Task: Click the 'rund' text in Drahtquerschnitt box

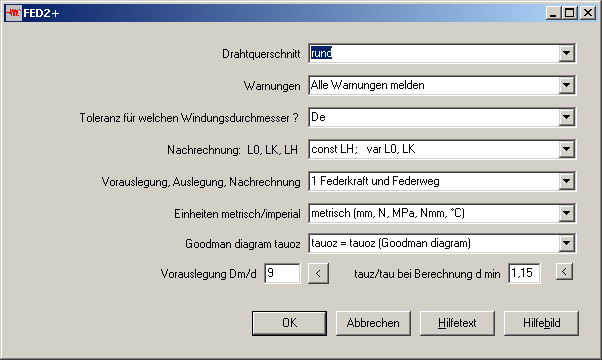Action: click(x=321, y=53)
